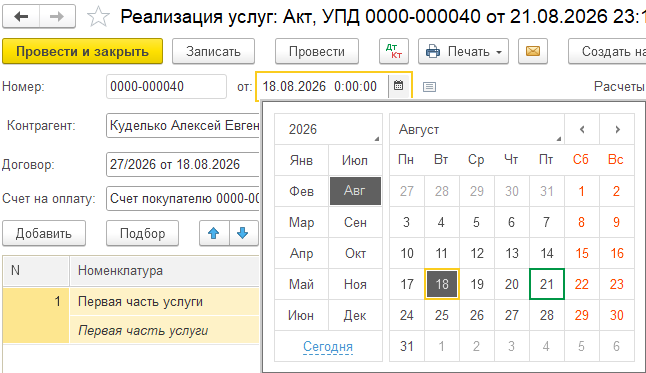646x373 pixels.
Task: Select highlighted month Авг
Action: pyautogui.click(x=355, y=191)
